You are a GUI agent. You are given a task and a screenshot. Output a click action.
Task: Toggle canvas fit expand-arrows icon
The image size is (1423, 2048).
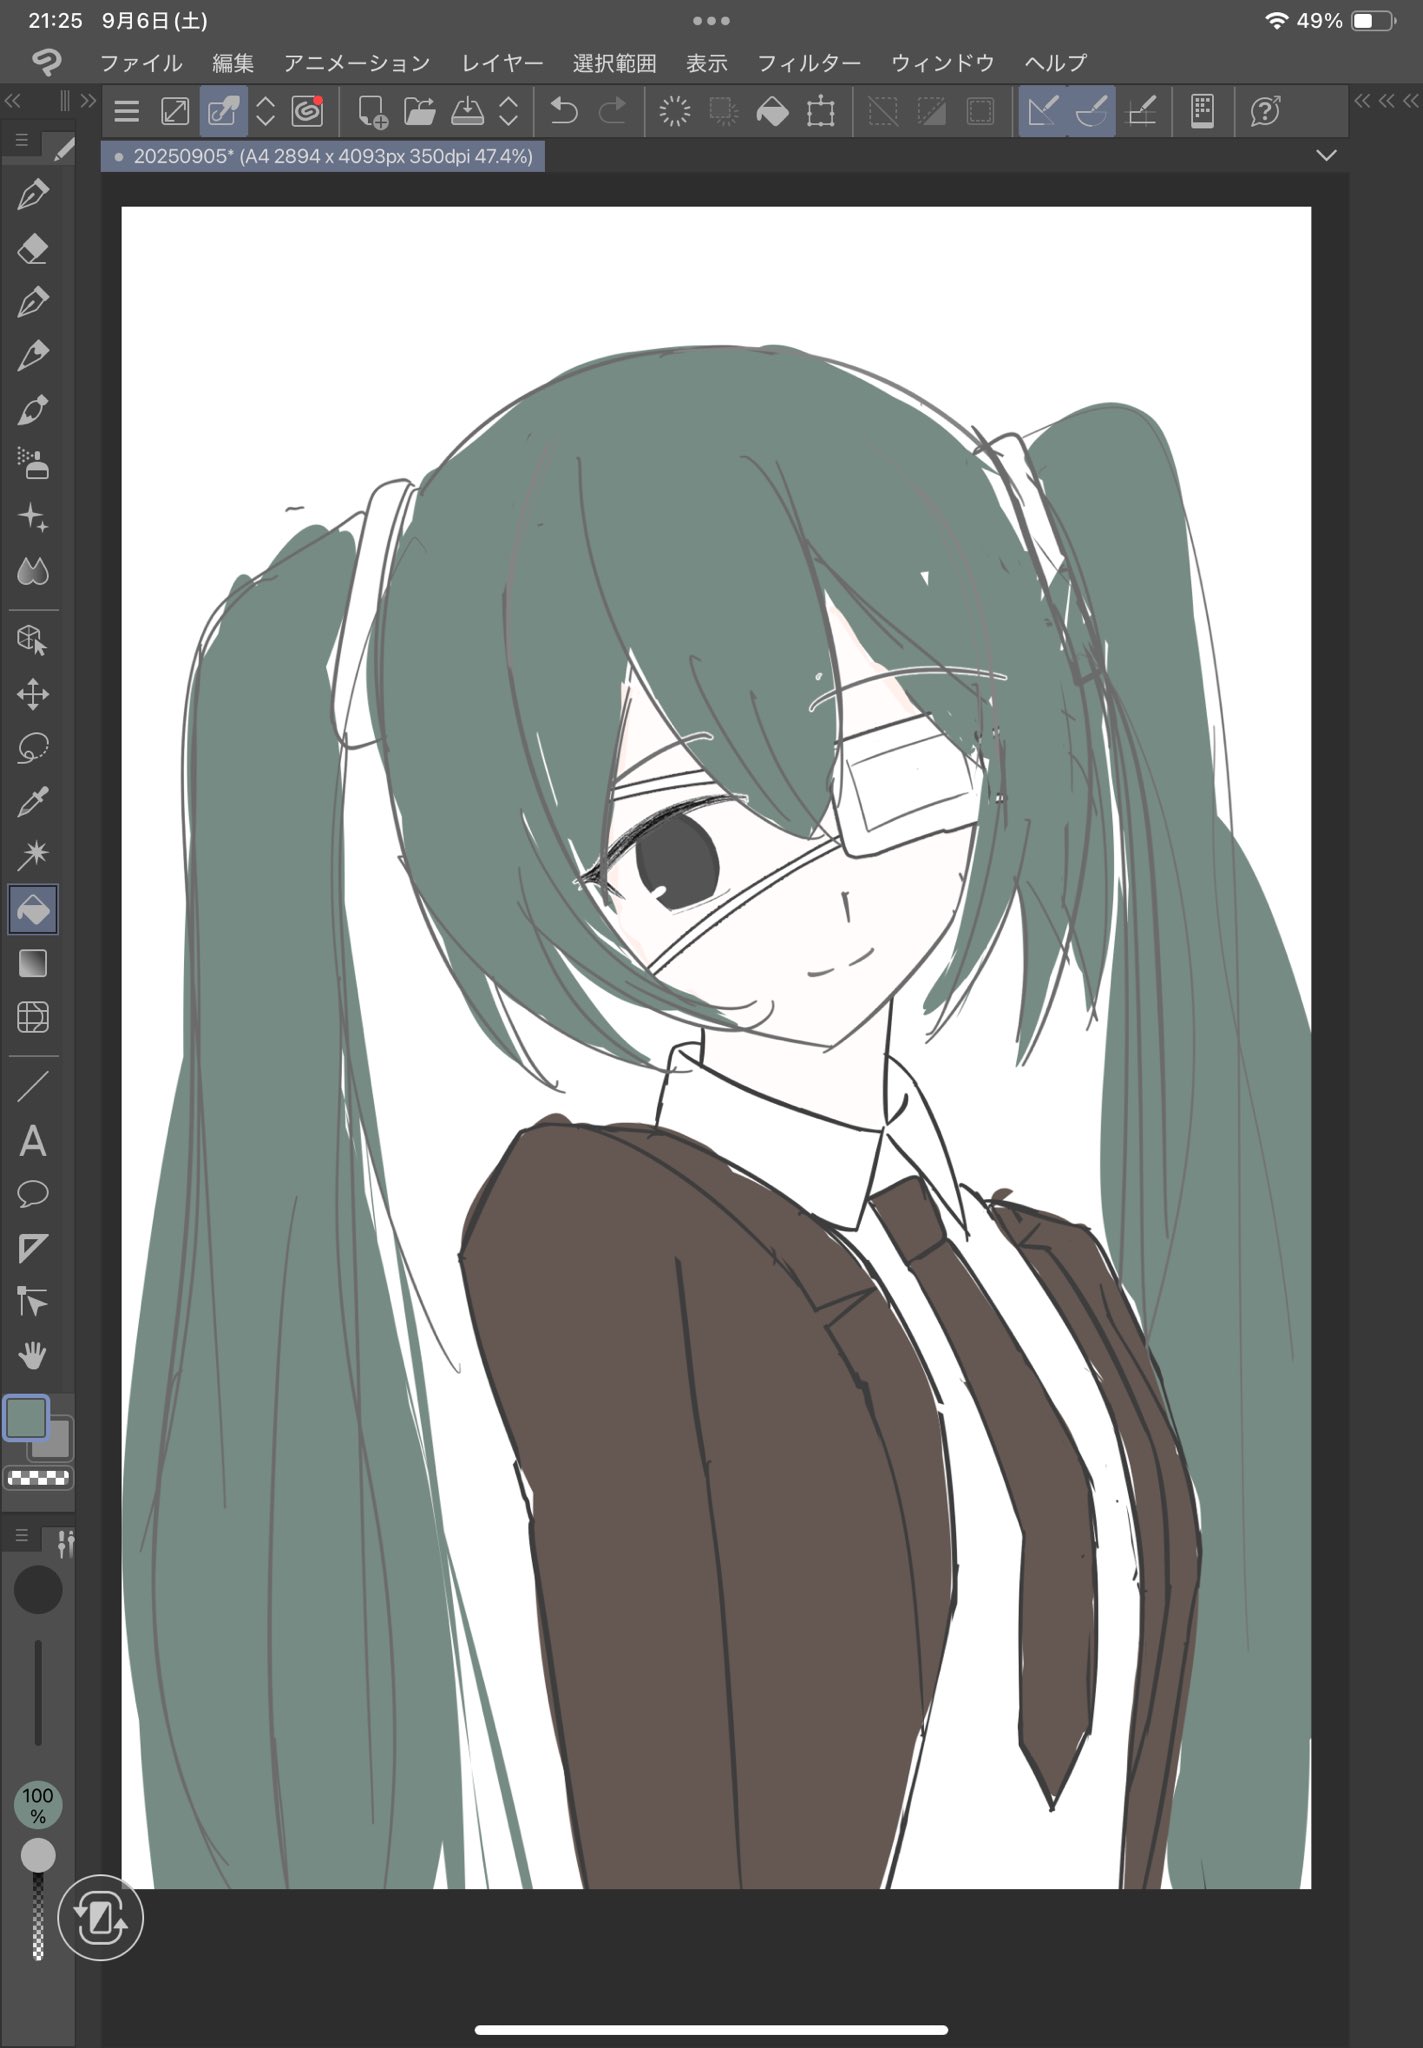(175, 111)
